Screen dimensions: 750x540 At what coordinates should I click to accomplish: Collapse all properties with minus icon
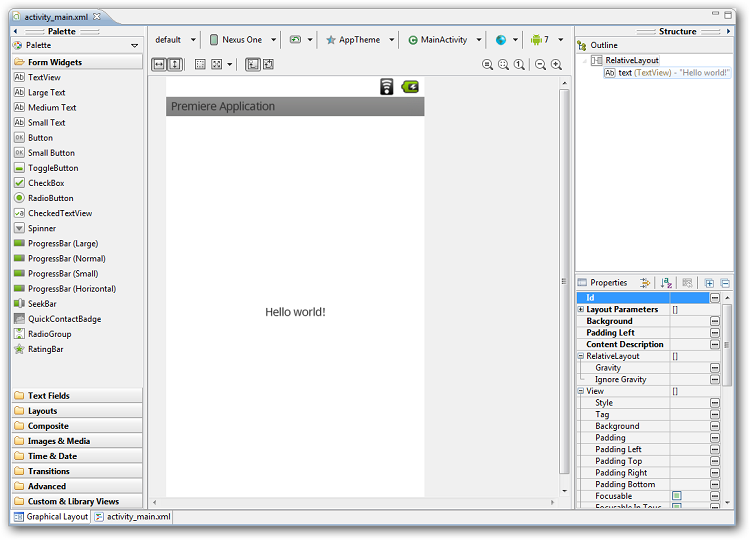click(725, 283)
